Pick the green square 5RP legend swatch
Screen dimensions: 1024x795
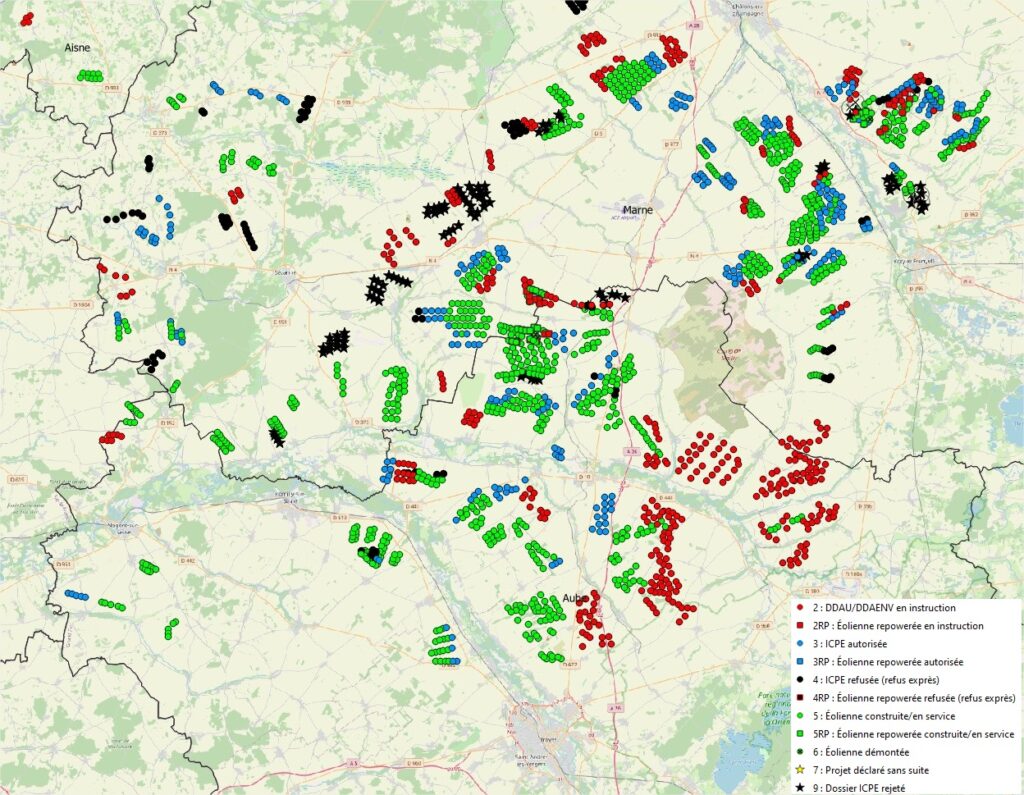[800, 734]
